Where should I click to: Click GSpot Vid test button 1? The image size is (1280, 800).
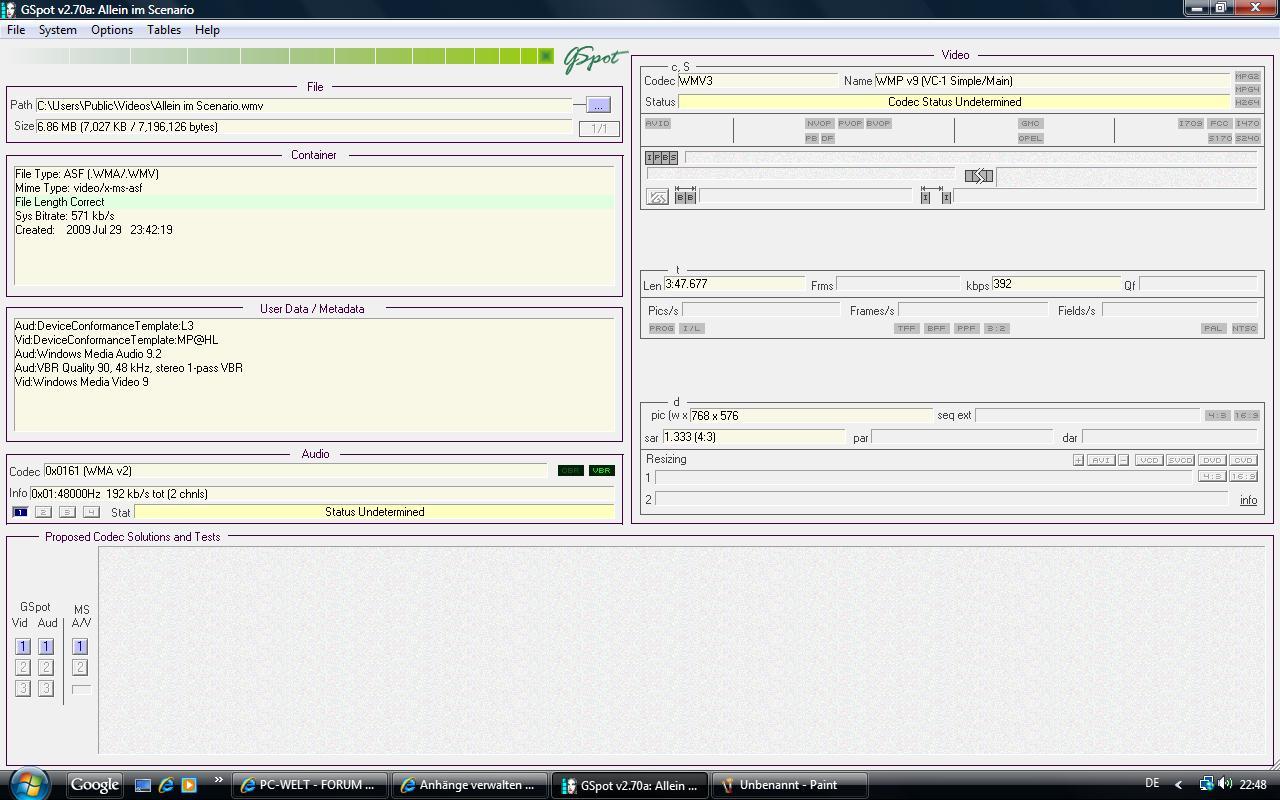22,647
